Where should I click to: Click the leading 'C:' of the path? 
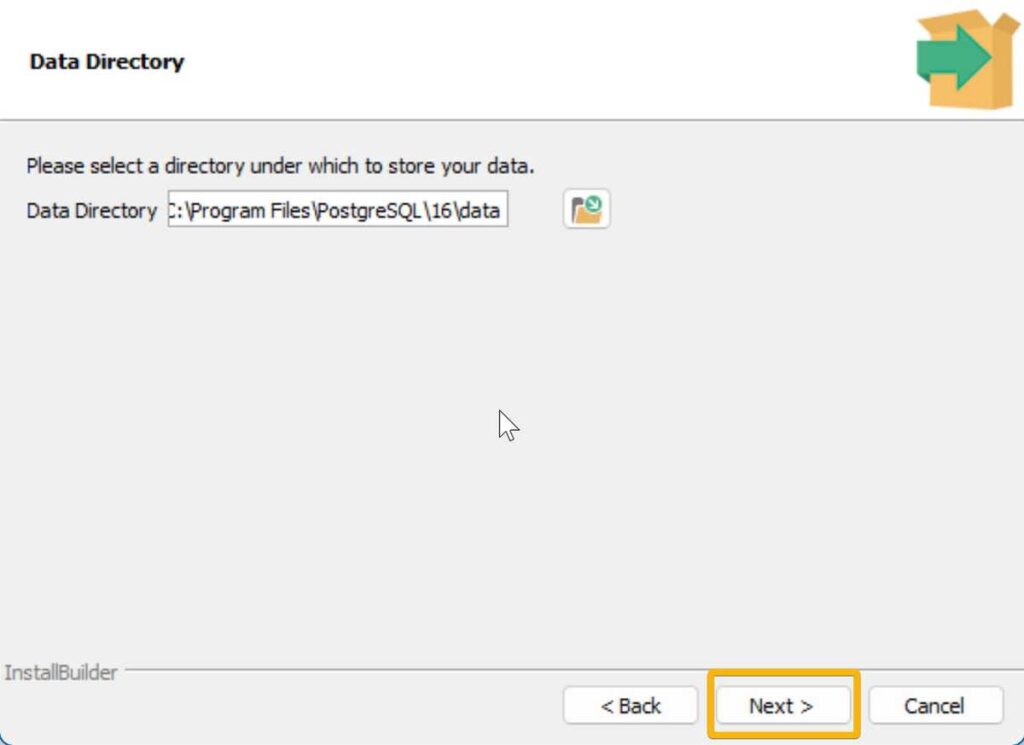[x=176, y=211]
